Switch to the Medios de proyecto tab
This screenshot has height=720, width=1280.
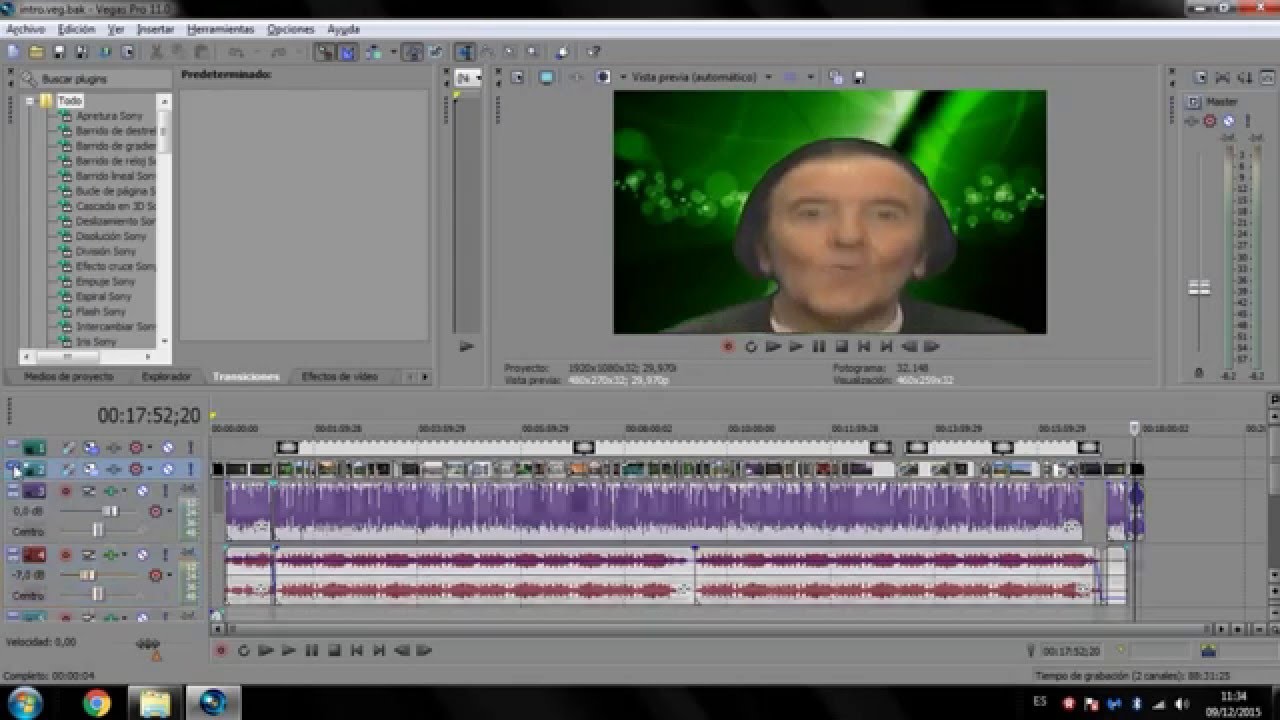click(x=68, y=377)
